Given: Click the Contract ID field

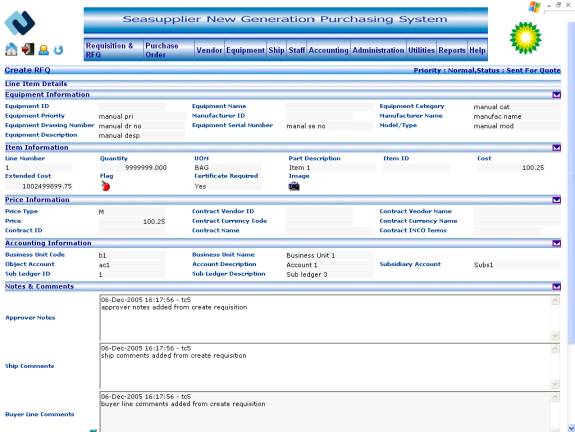Looking at the screenshot, I should pos(132,231).
